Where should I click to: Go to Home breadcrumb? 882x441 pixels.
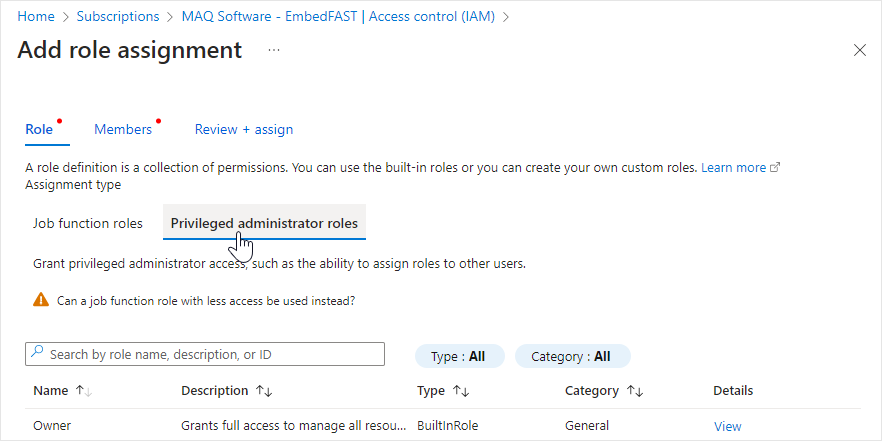36,17
